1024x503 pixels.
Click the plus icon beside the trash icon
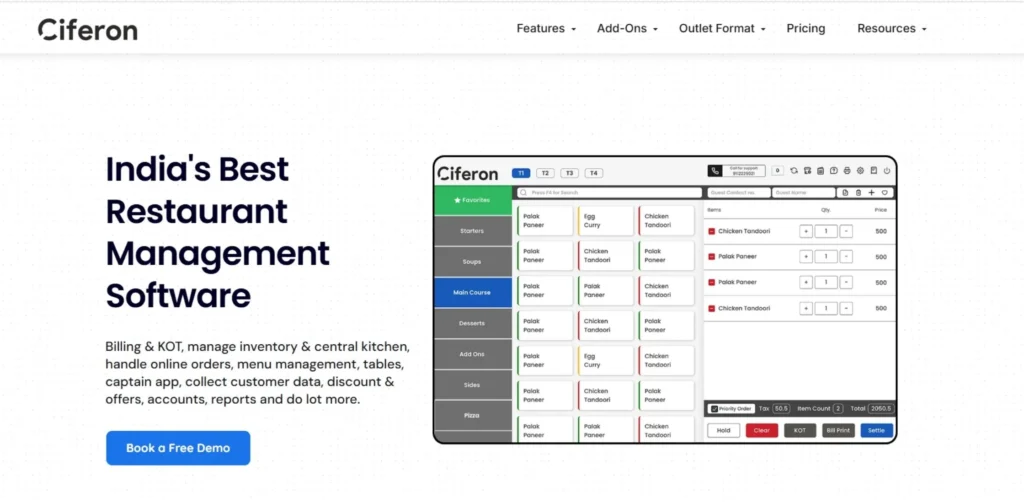871,193
